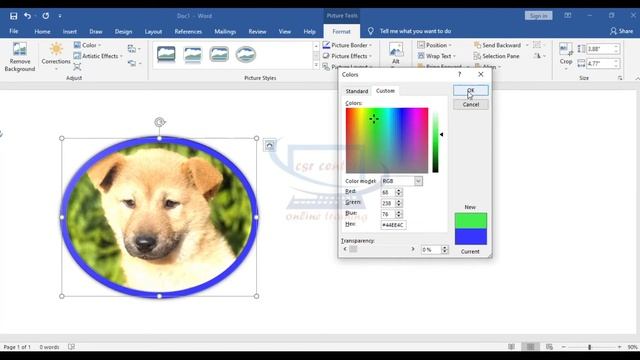The height and width of the screenshot is (360, 640).
Task: Collapse the ribbon
Action: [637, 78]
